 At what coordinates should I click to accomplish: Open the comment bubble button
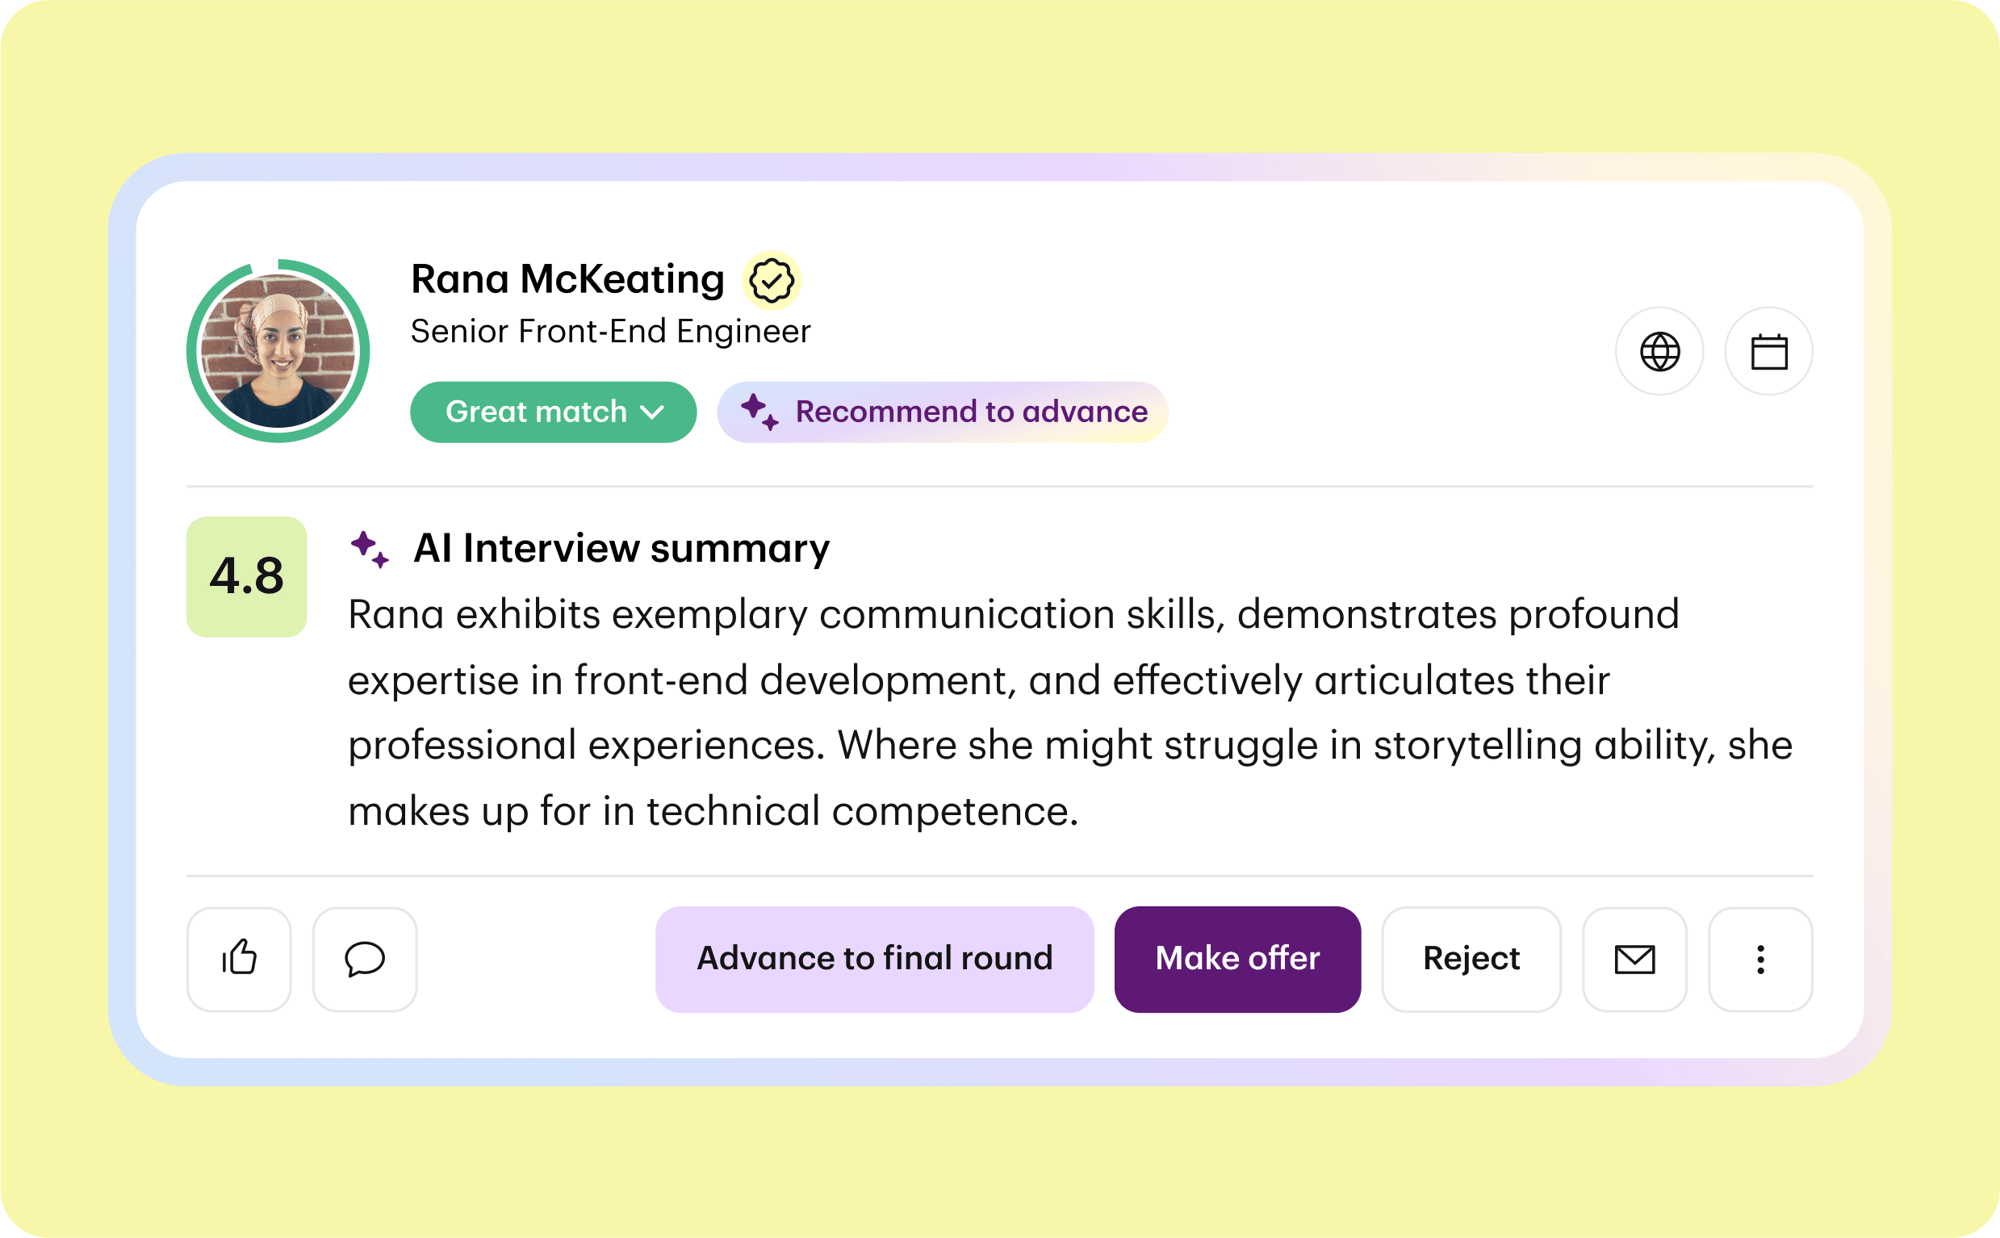pyautogui.click(x=365, y=959)
